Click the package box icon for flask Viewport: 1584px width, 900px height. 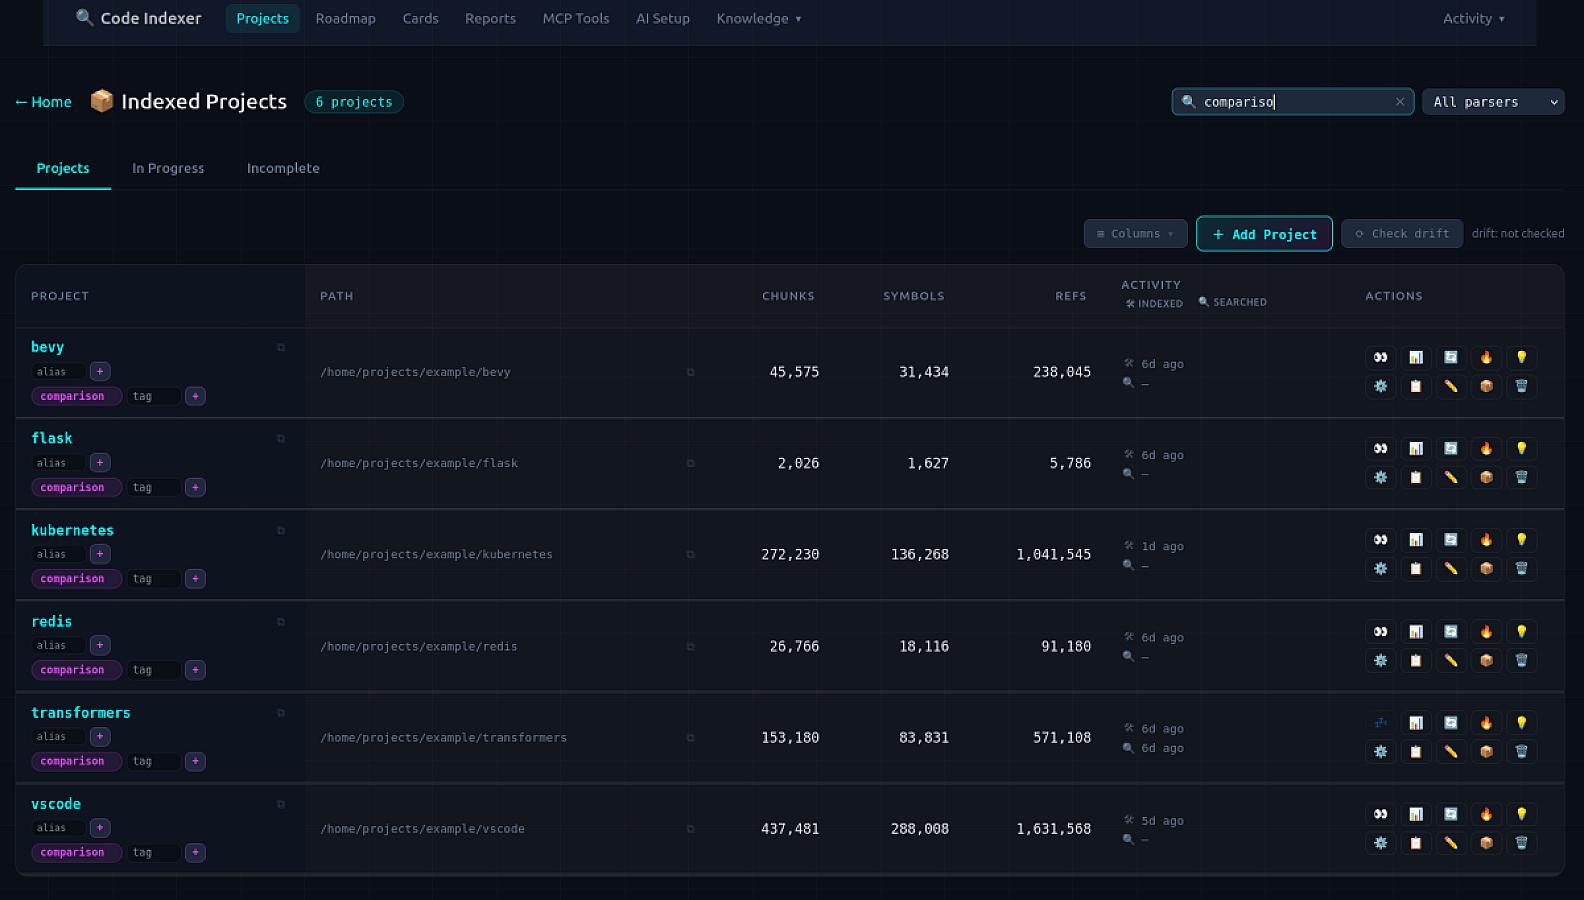click(1486, 477)
